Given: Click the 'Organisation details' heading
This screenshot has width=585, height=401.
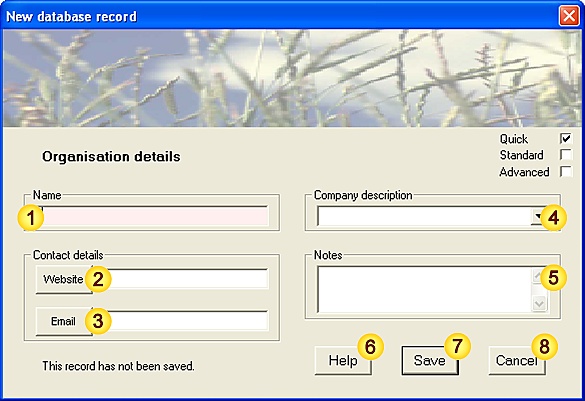Looking at the screenshot, I should (x=111, y=157).
